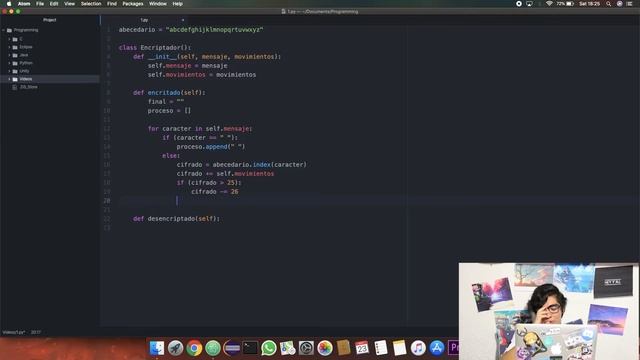
Task: Open the App Store icon in dock
Action: click(437, 348)
